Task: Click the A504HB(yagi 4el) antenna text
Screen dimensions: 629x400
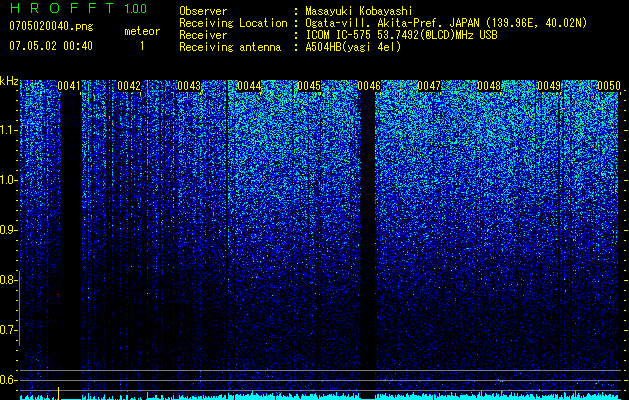Action: (353, 47)
